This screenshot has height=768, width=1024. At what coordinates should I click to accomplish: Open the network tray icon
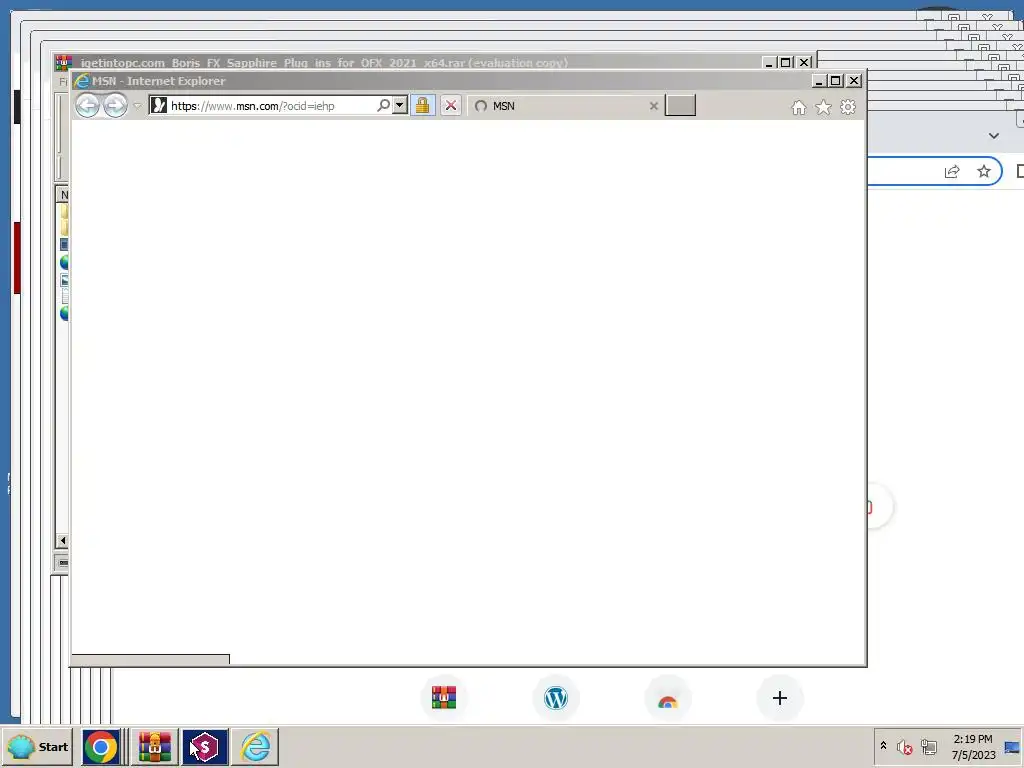click(x=929, y=747)
